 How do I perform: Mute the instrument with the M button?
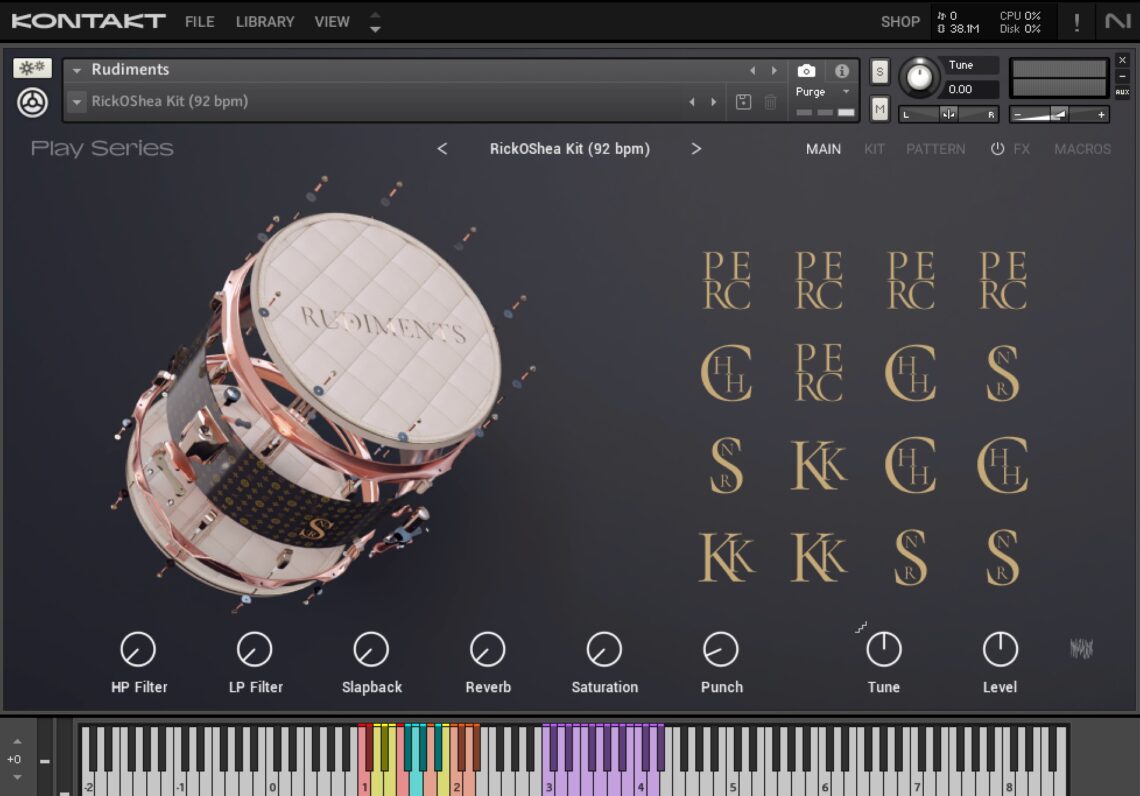click(880, 109)
